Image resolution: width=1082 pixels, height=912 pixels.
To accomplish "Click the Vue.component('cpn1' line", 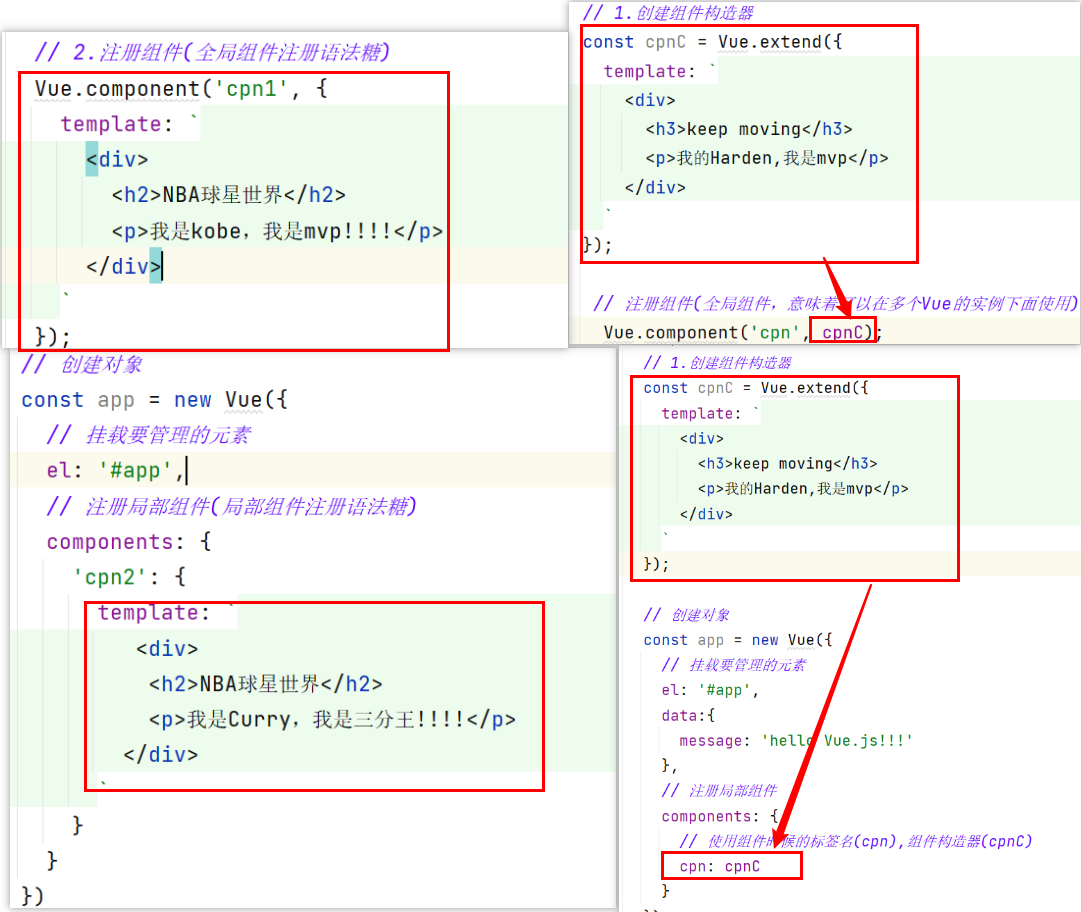I will click(180, 89).
